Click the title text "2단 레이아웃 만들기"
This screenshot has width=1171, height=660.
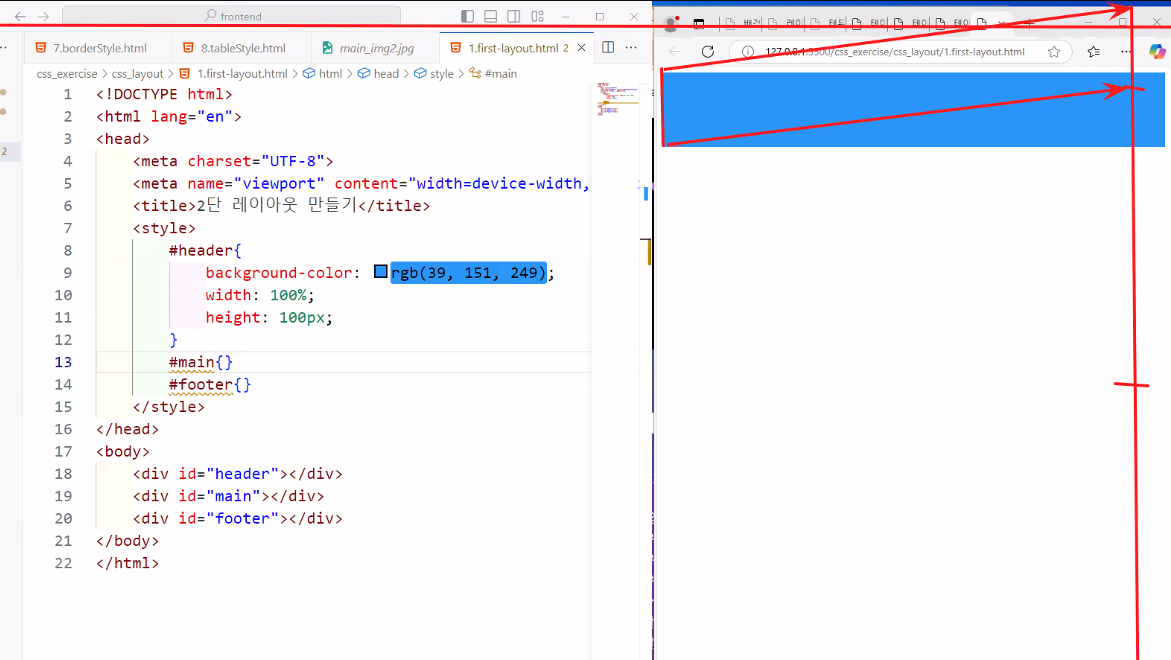(277, 205)
